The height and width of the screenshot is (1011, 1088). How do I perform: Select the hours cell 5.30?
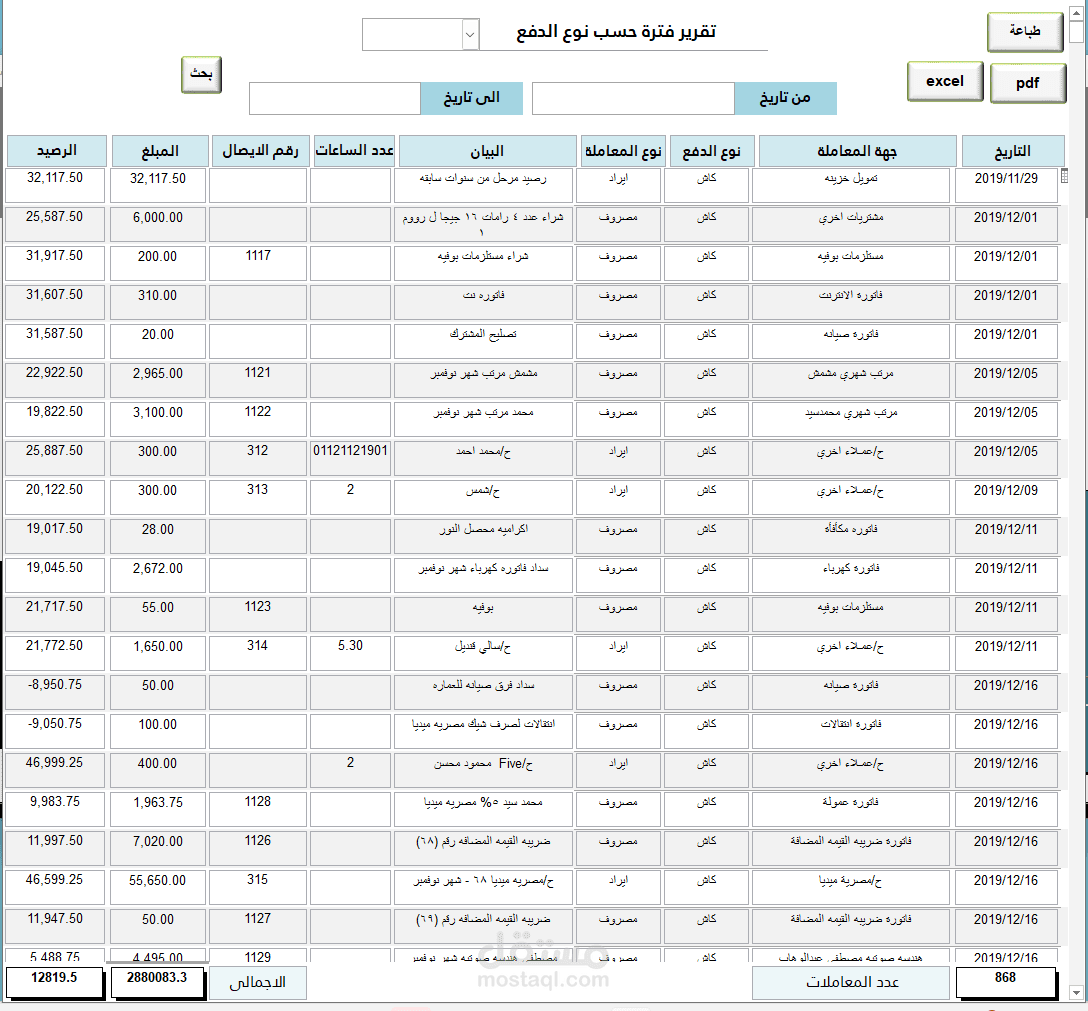(350, 653)
